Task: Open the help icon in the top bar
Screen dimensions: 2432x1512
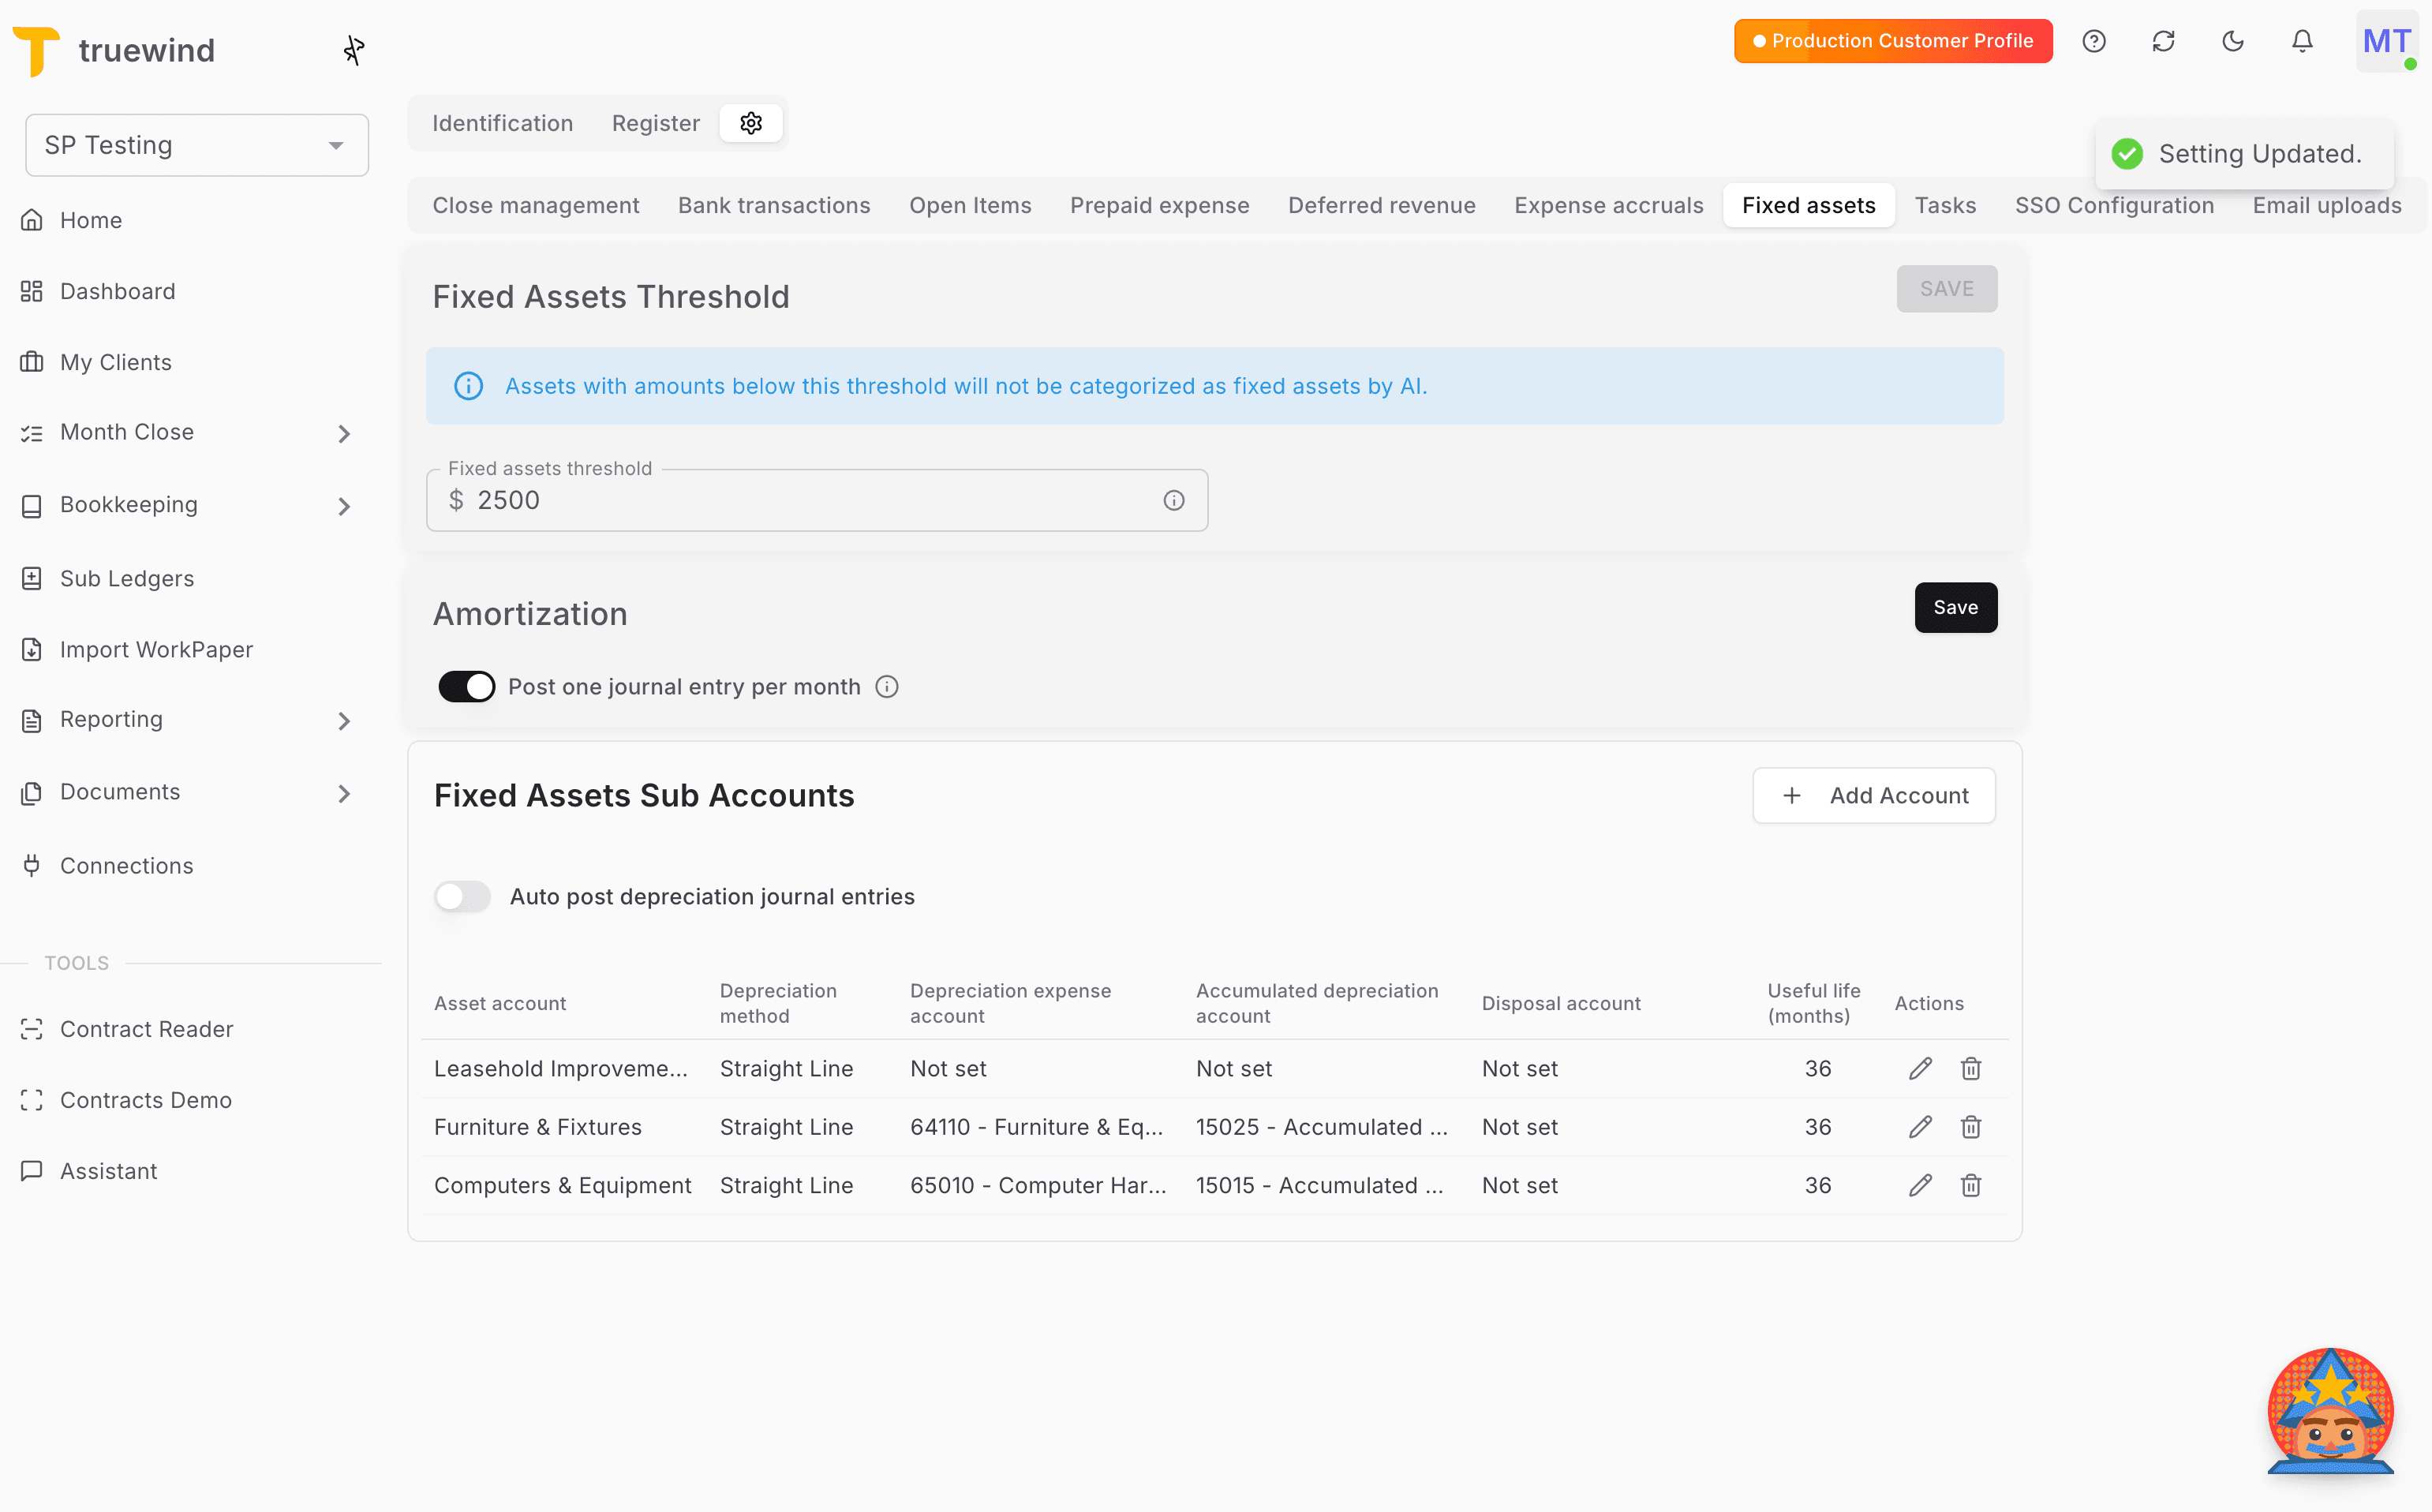Action: coord(2095,41)
